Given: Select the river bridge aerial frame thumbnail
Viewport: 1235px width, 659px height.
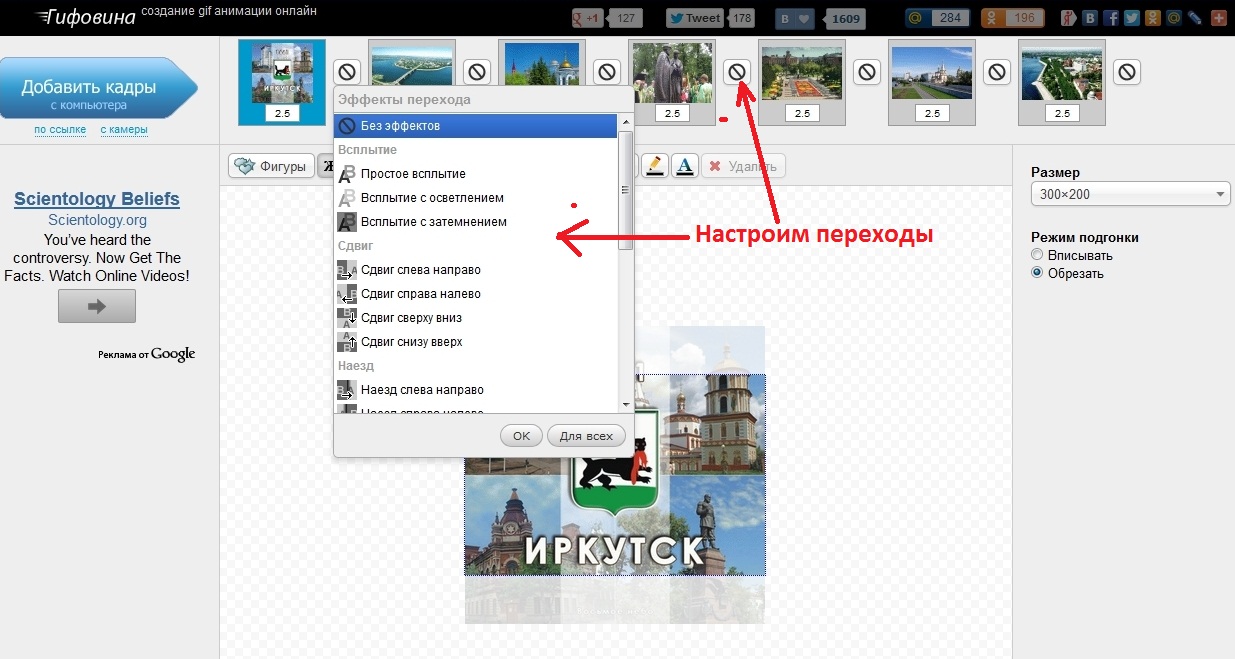Looking at the screenshot, I should click(x=412, y=64).
